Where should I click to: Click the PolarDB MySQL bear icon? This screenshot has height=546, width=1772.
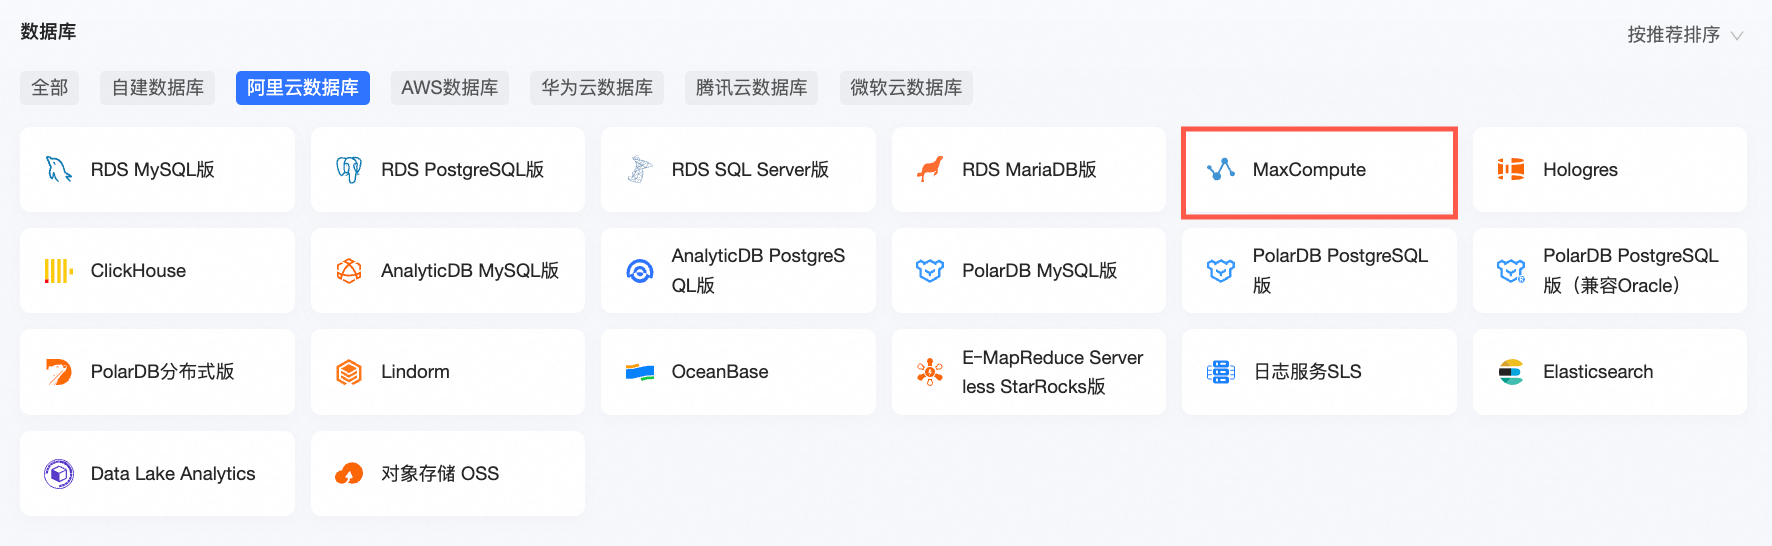tap(930, 271)
